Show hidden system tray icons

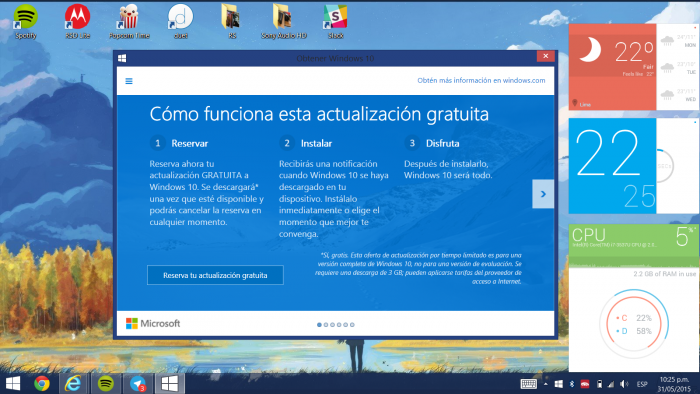click(x=546, y=384)
